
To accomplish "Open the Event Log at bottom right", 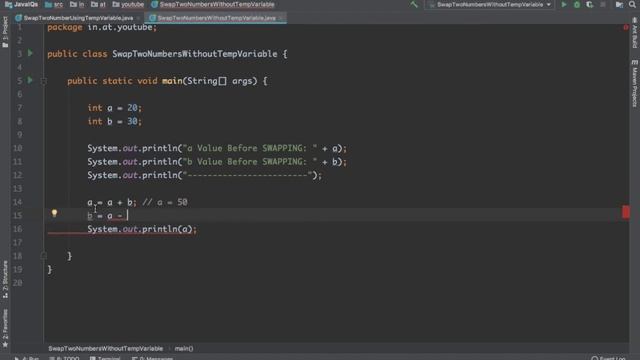I will (608, 358).
